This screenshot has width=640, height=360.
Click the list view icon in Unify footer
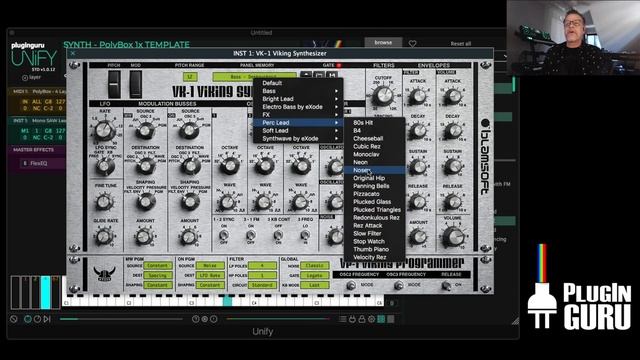(342, 319)
